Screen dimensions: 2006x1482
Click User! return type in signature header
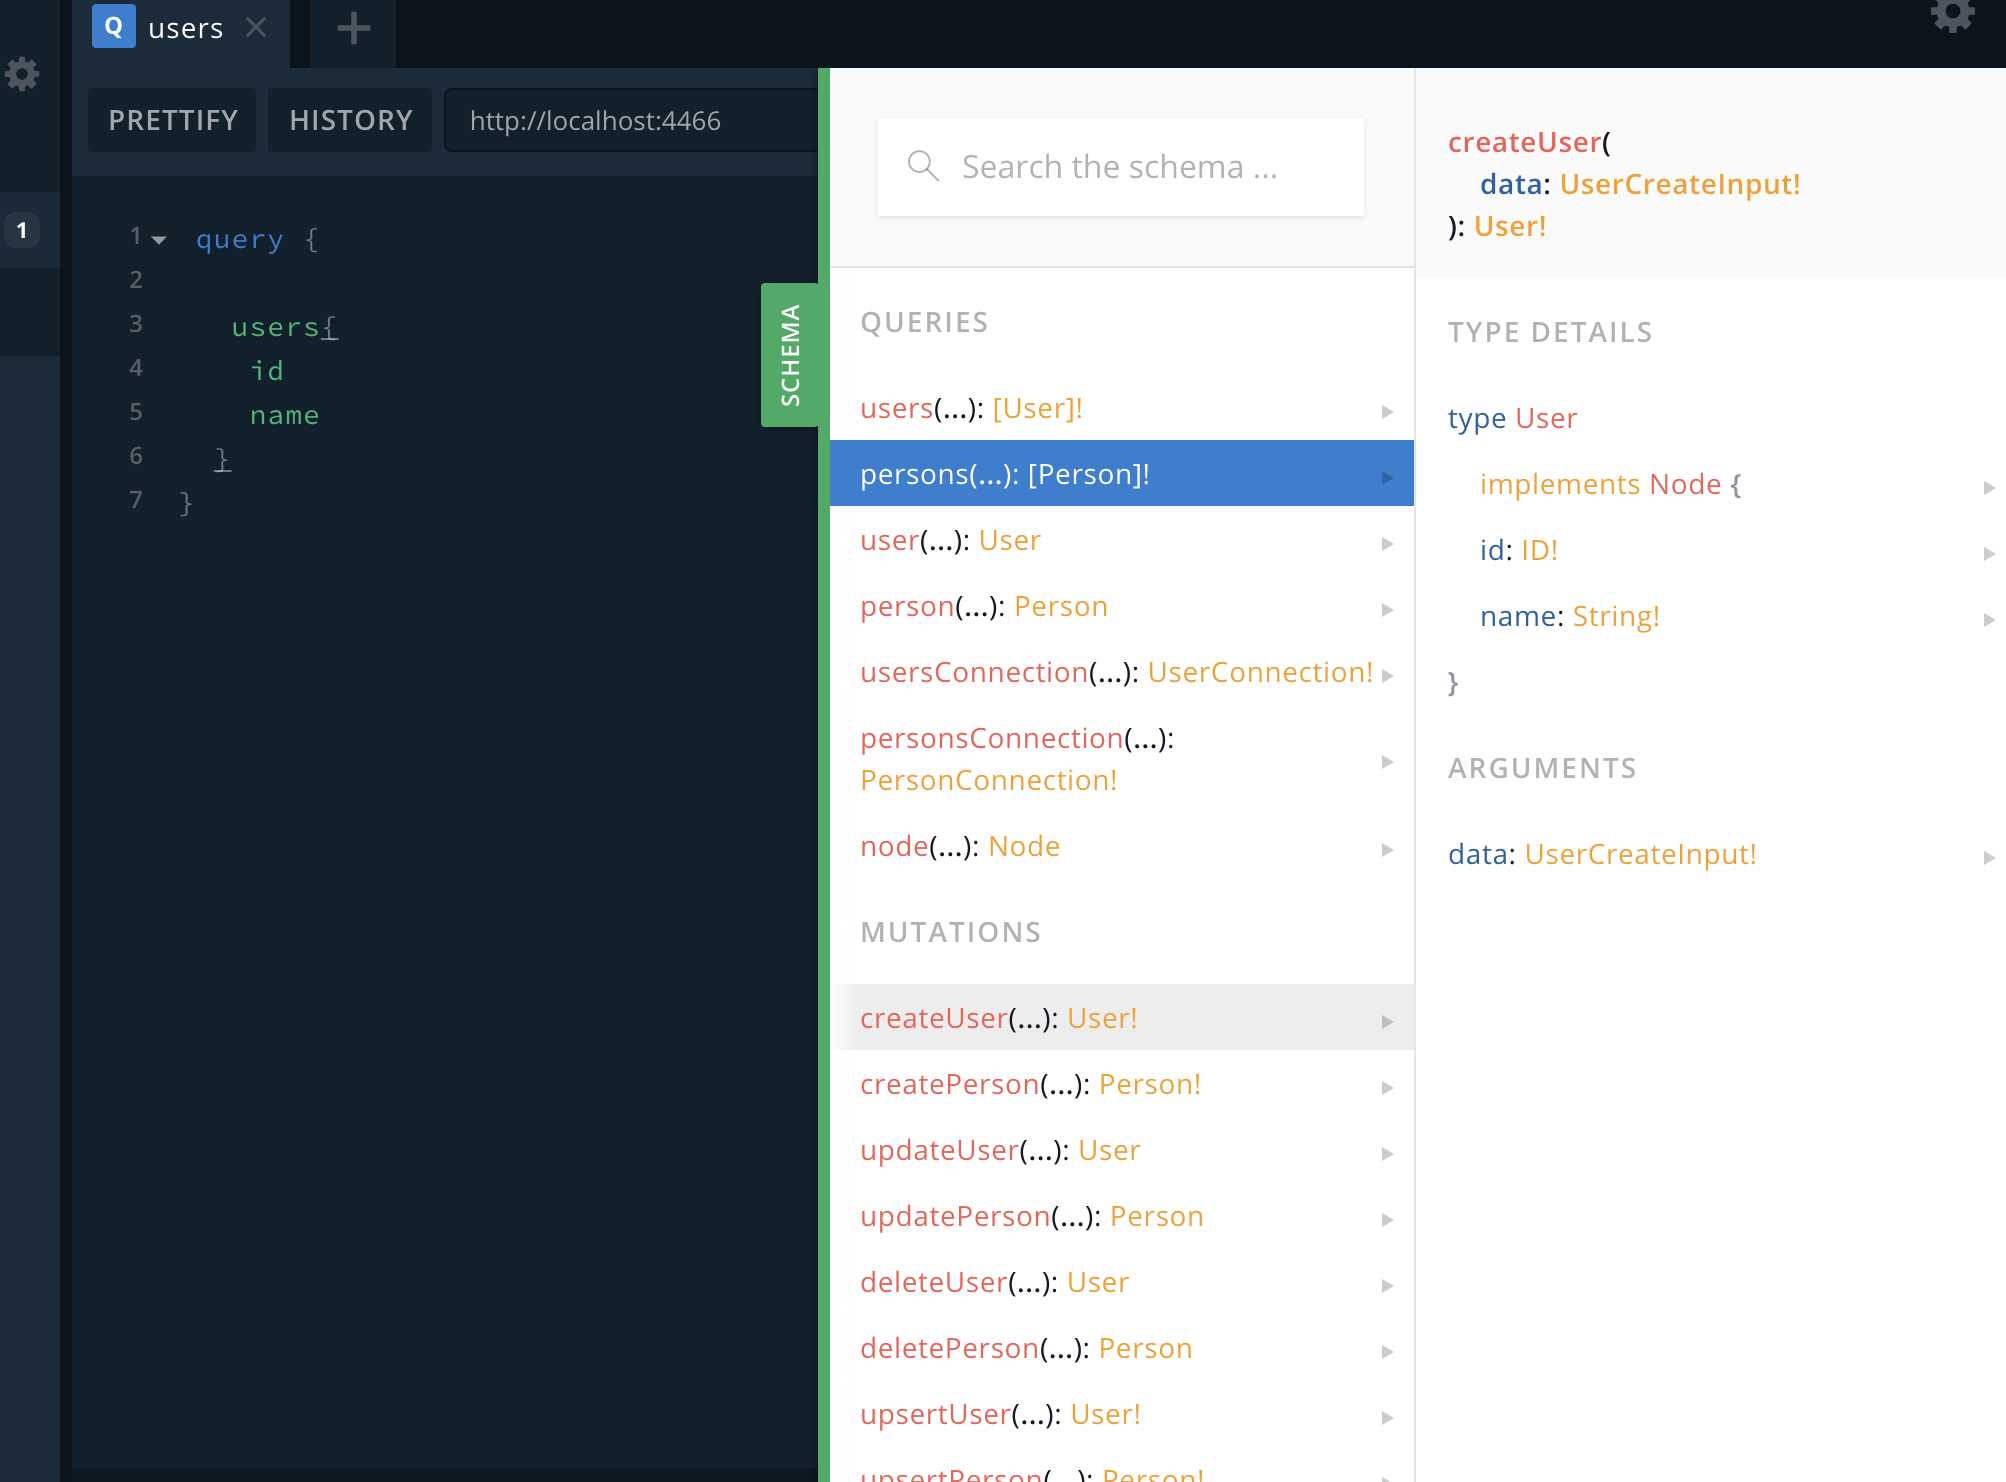point(1510,226)
